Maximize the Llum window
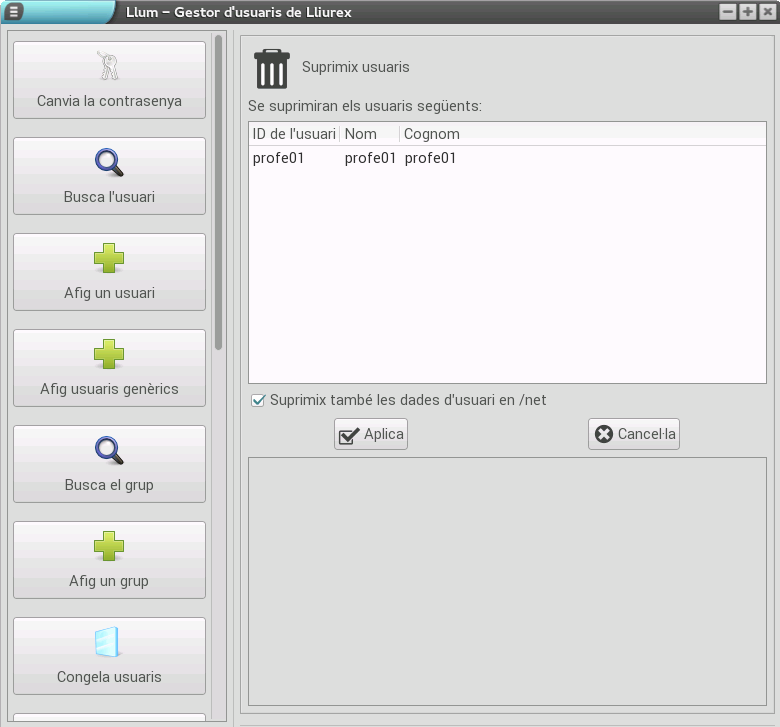Screen dimensions: 780x727 pyautogui.click(x=747, y=12)
